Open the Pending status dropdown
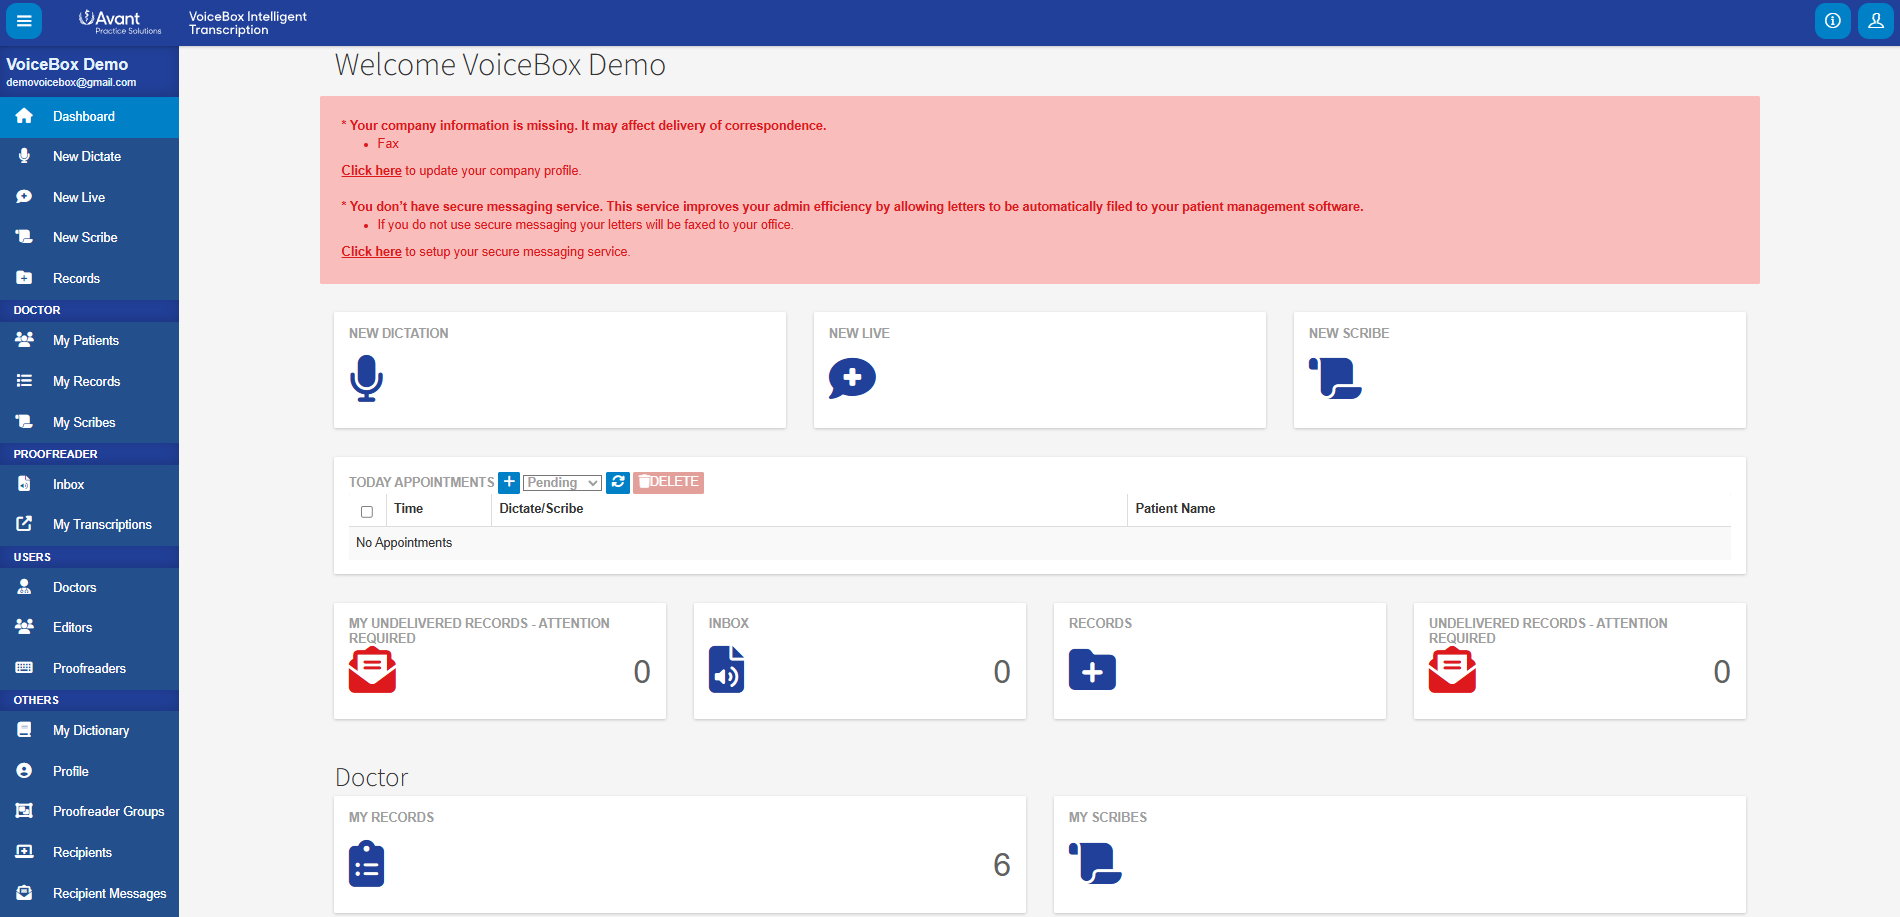Viewport: 1900px width, 917px height. tap(562, 483)
